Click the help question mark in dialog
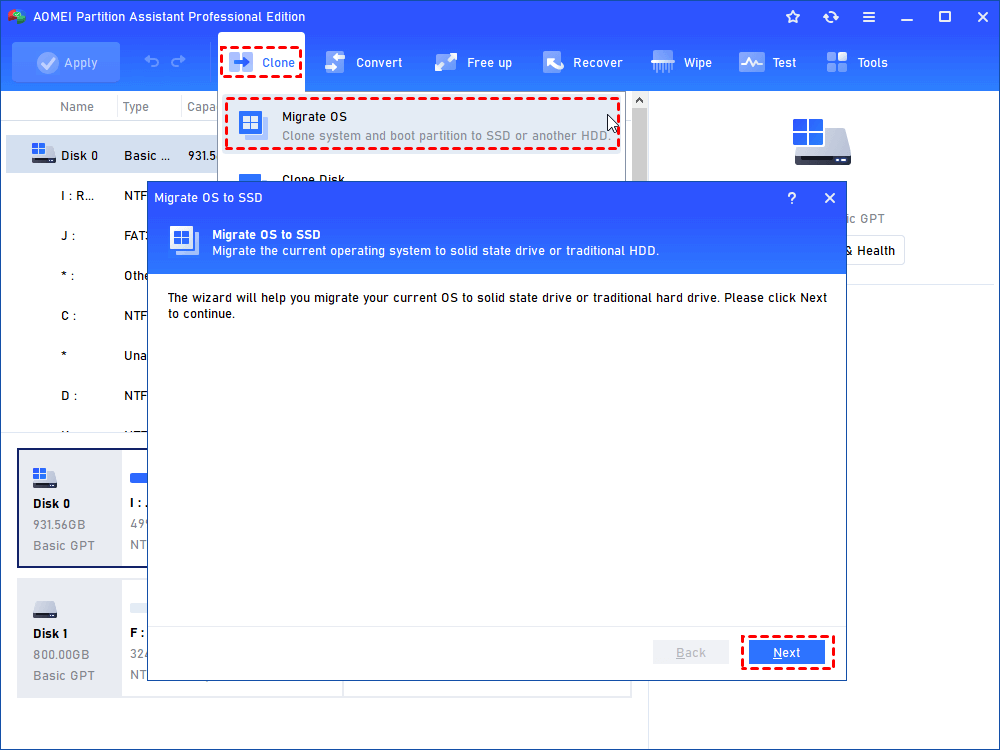Viewport: 1000px width, 750px height. point(791,198)
